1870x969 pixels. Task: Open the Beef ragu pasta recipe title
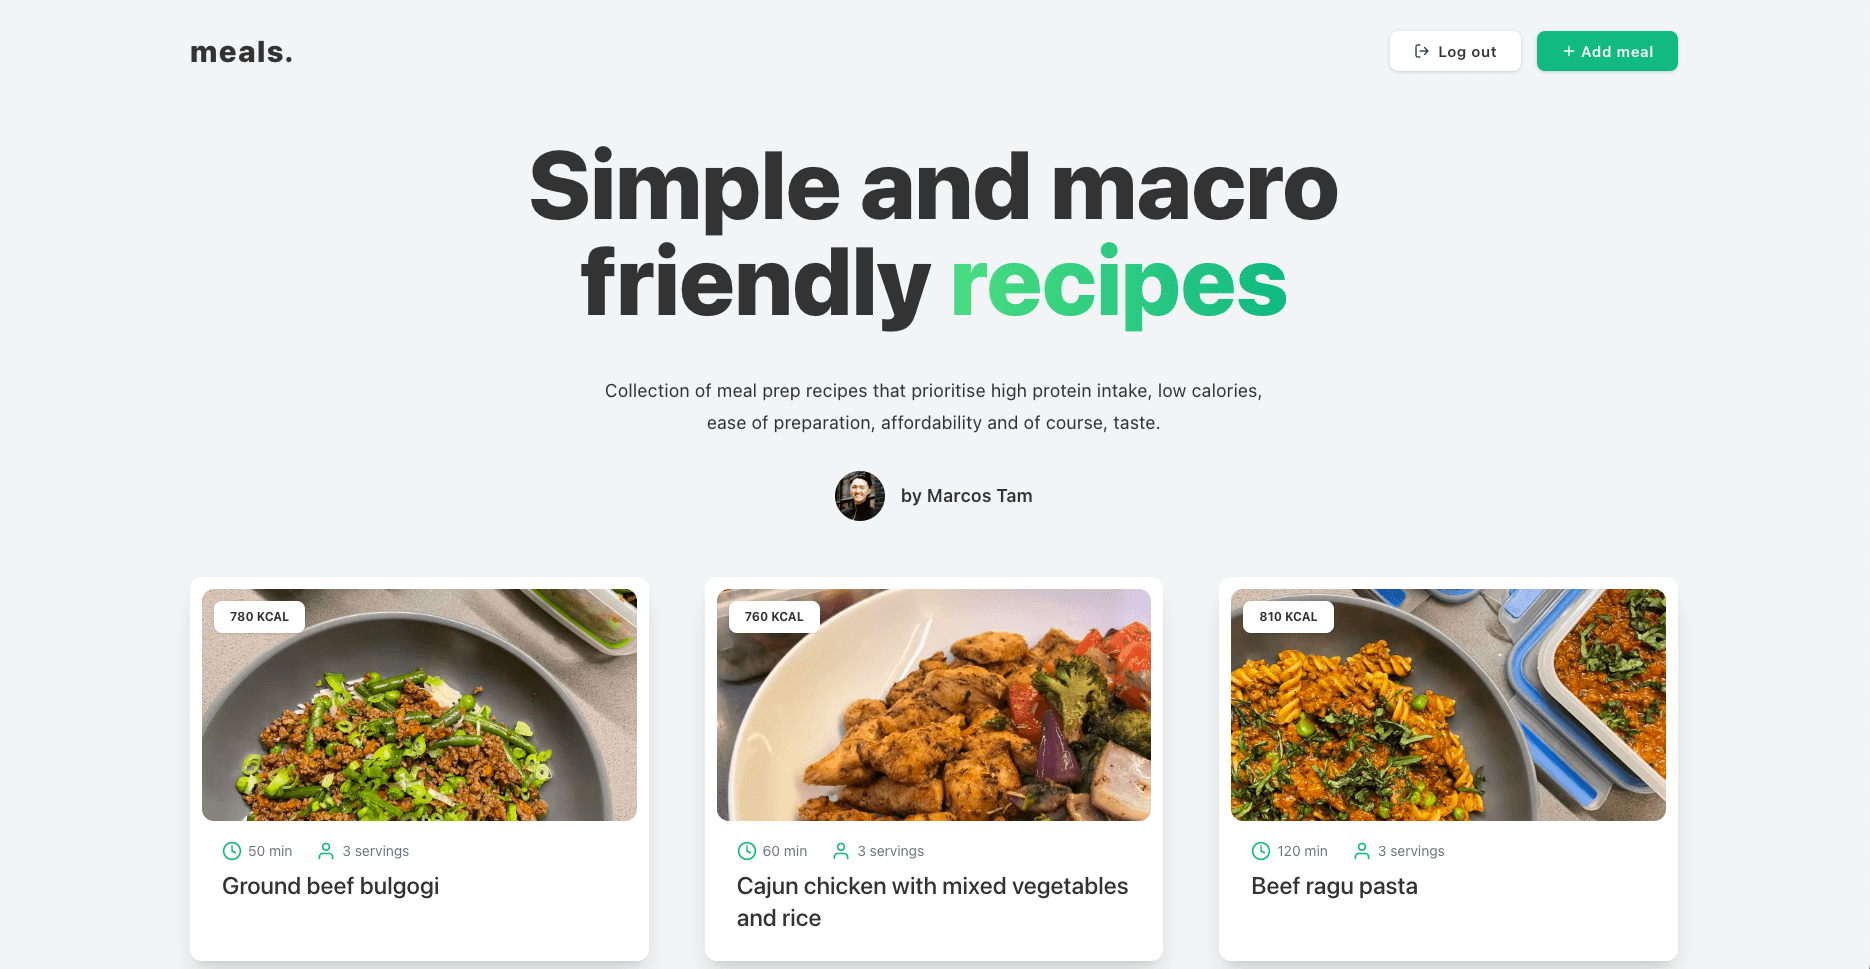[x=1334, y=886]
